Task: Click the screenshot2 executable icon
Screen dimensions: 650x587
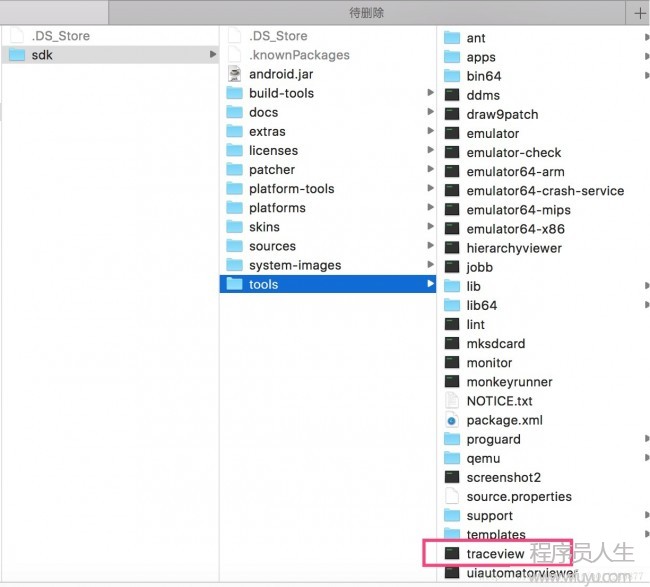Action: coord(452,477)
